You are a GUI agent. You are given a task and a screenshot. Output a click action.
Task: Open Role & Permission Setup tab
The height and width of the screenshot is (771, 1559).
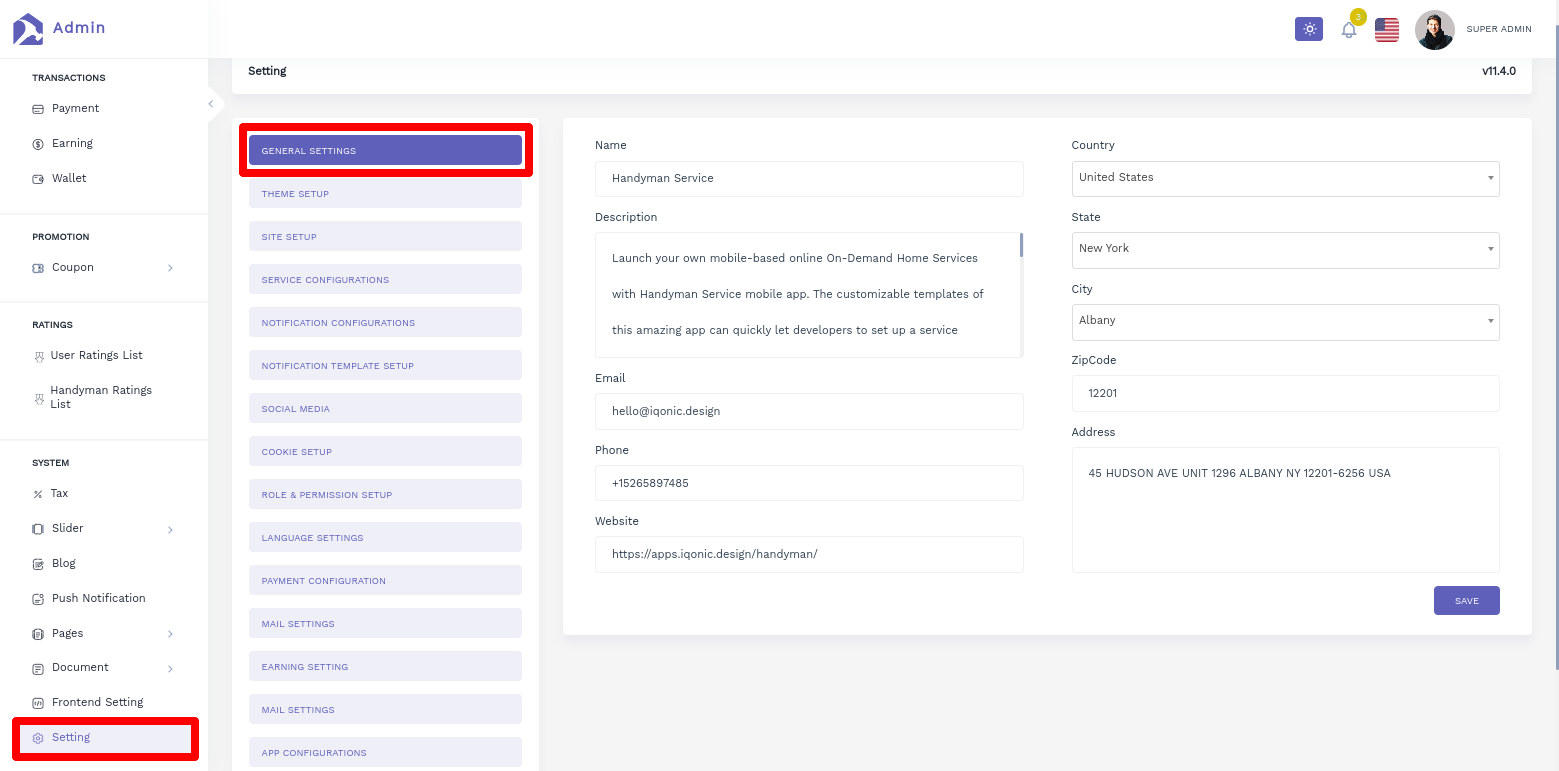point(385,494)
